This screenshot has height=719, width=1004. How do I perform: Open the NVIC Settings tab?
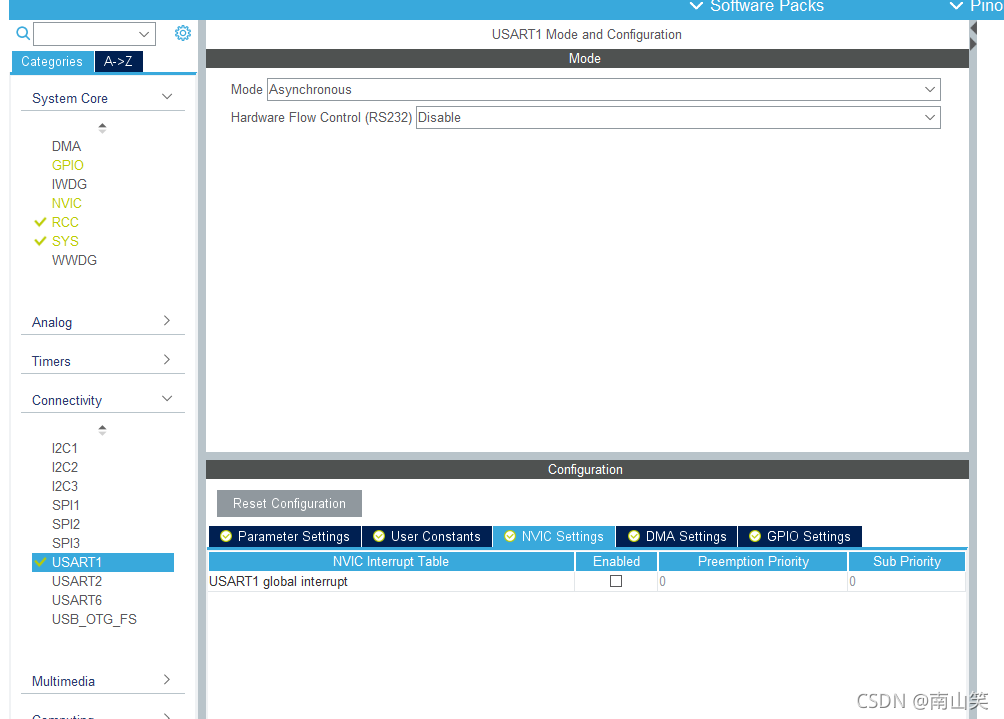[x=554, y=537]
